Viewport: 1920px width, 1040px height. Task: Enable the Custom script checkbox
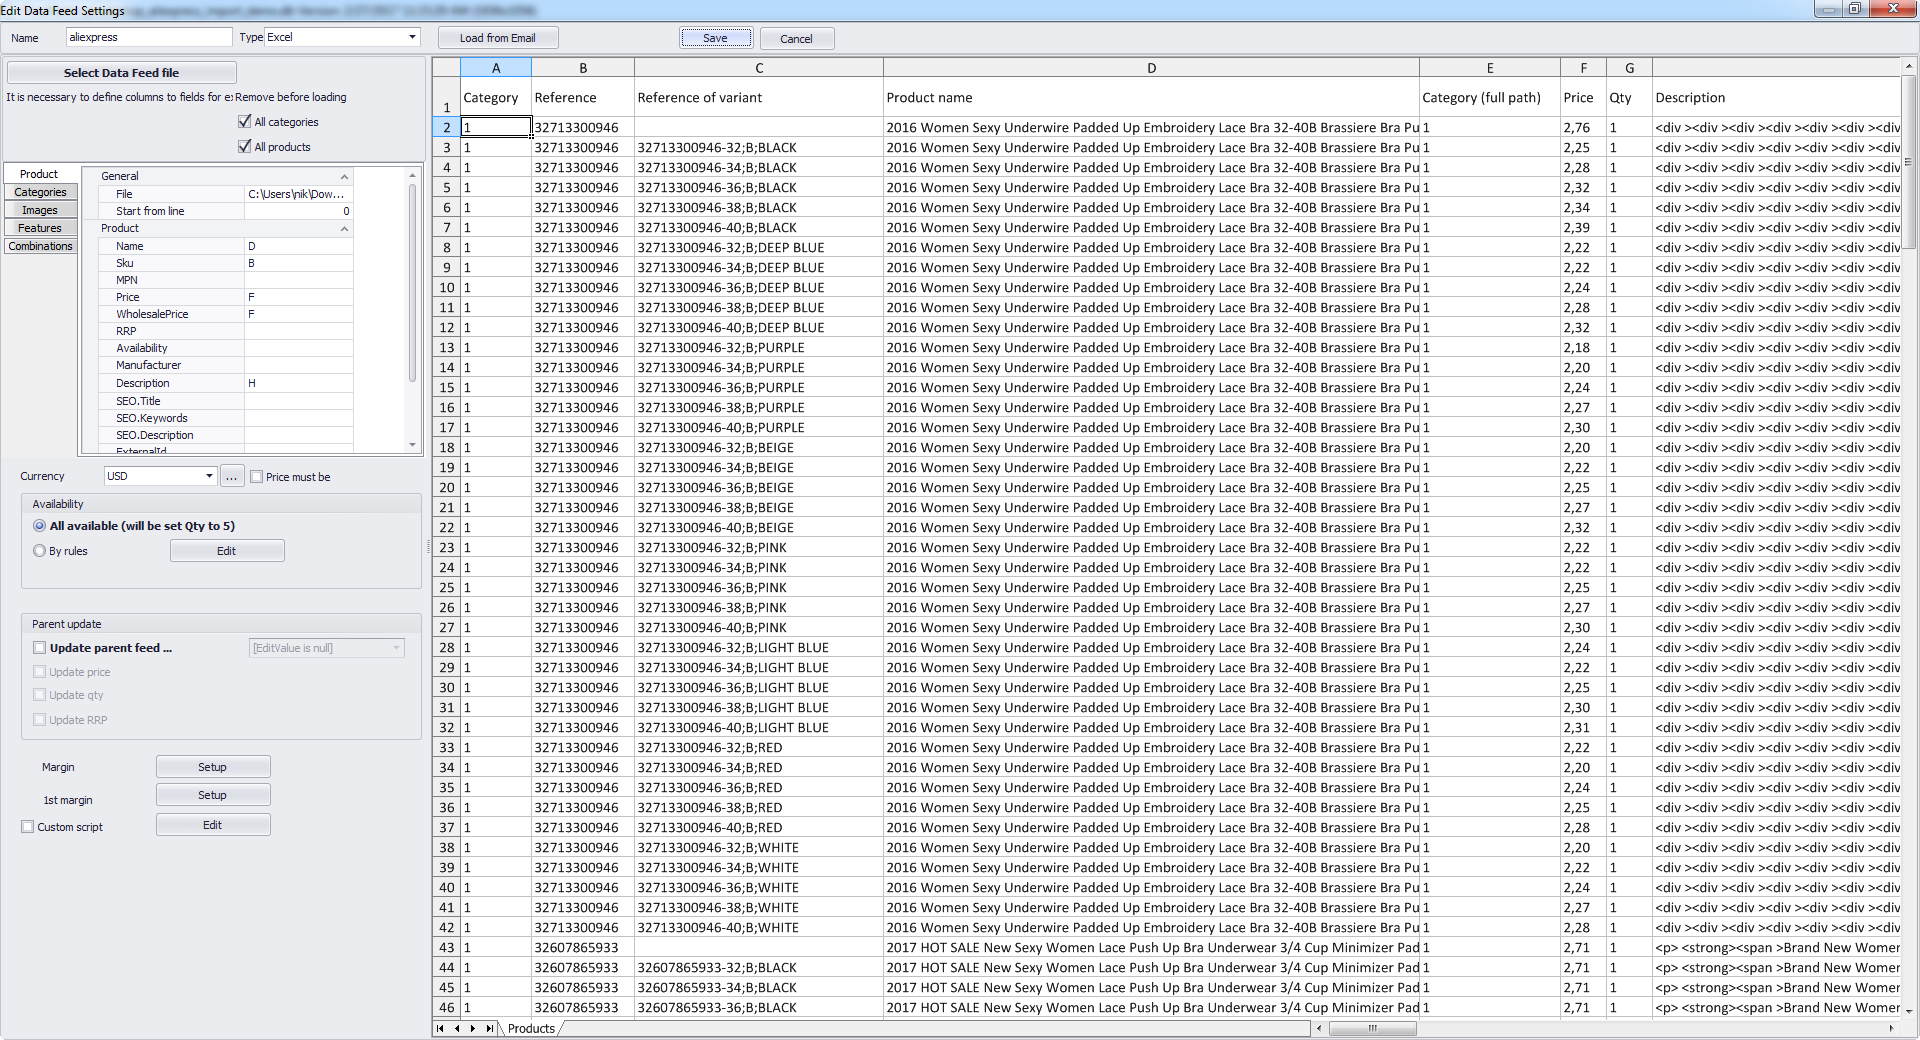(28, 827)
